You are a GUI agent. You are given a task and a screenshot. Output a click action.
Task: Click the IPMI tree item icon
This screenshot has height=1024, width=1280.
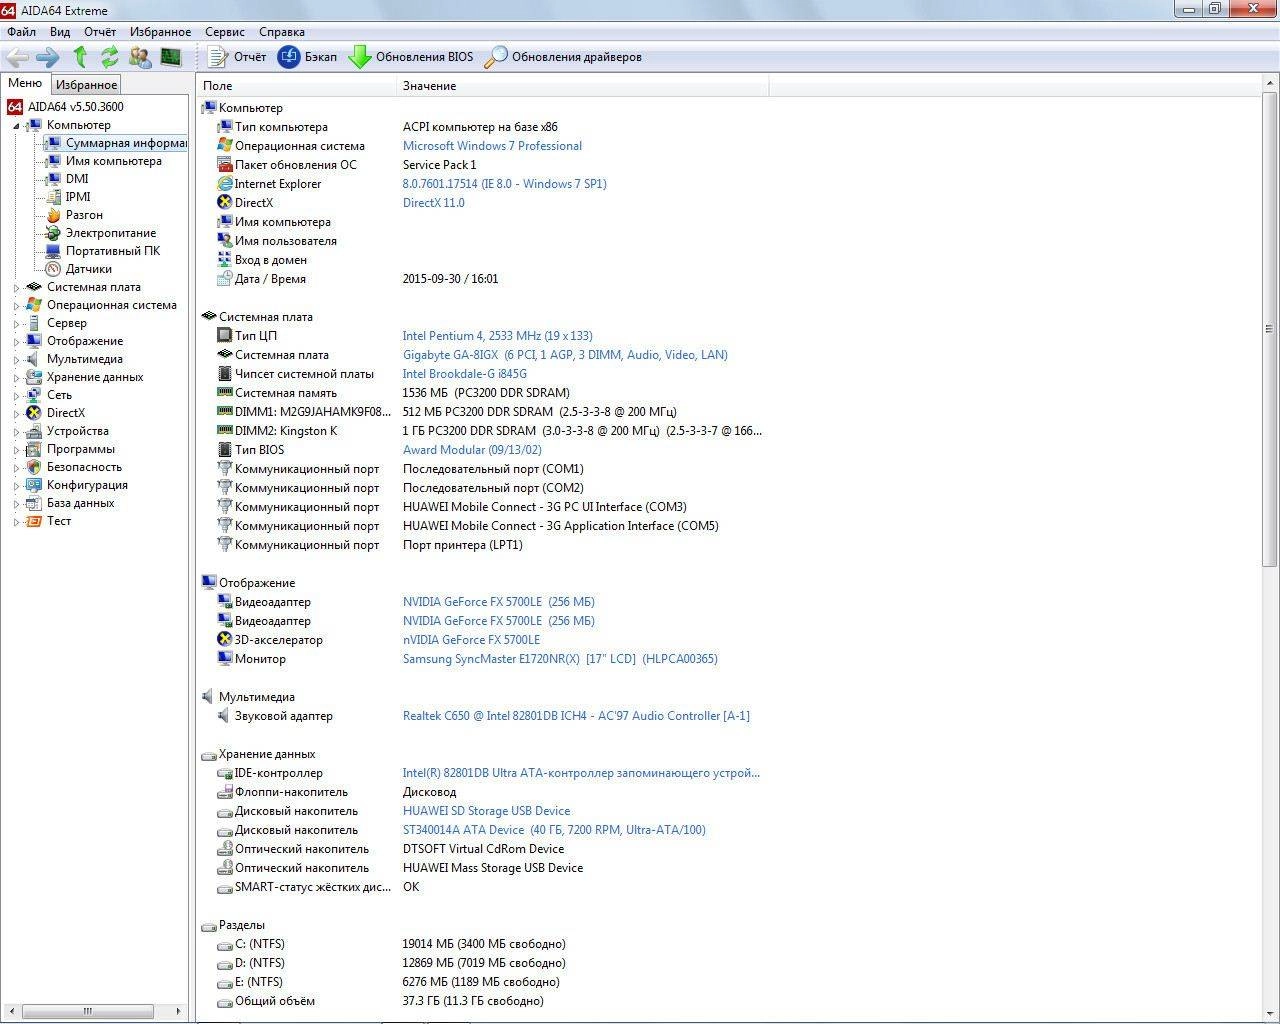point(53,197)
